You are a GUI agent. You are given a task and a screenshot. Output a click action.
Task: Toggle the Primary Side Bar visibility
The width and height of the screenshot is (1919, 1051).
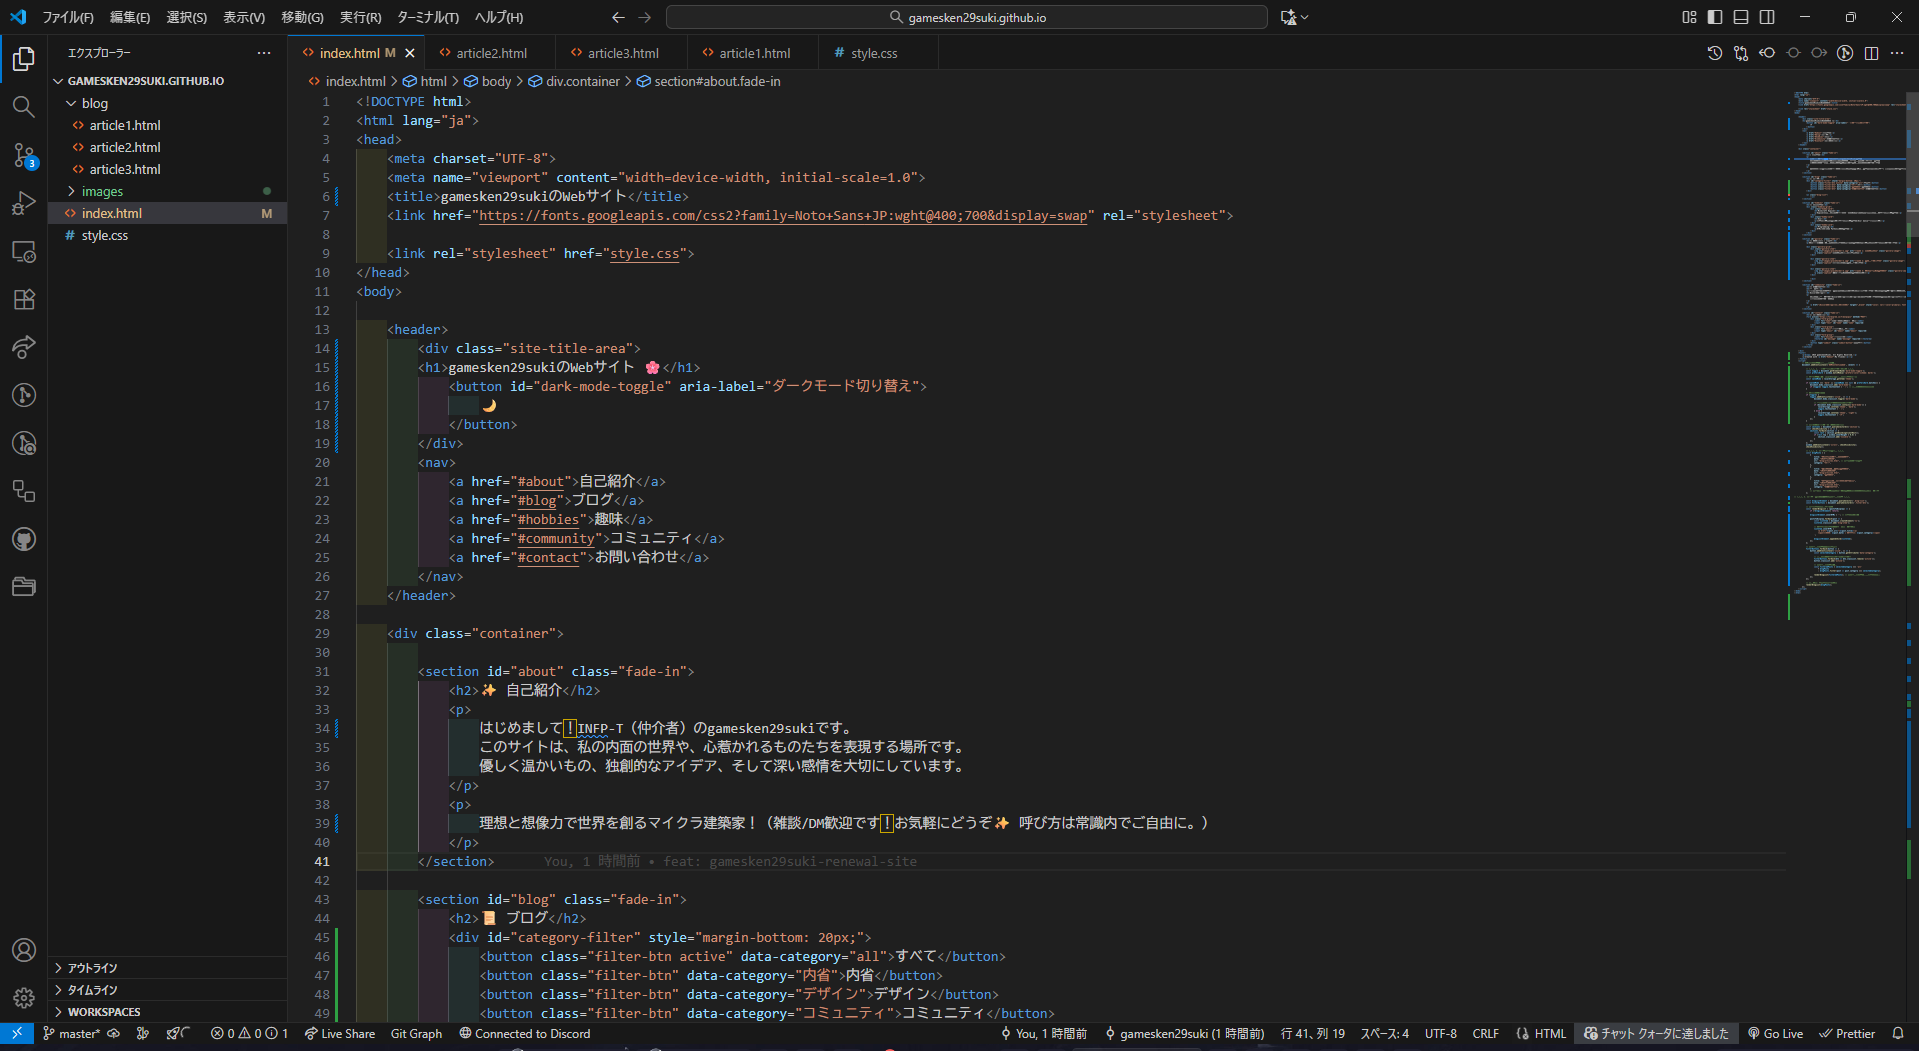click(1714, 17)
